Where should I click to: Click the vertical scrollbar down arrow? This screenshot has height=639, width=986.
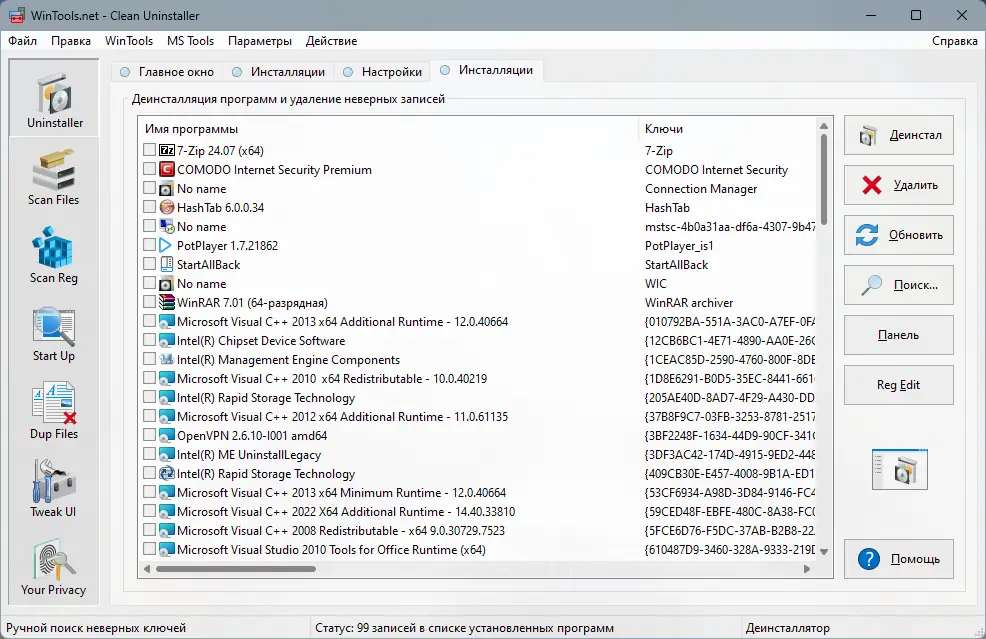tap(824, 552)
